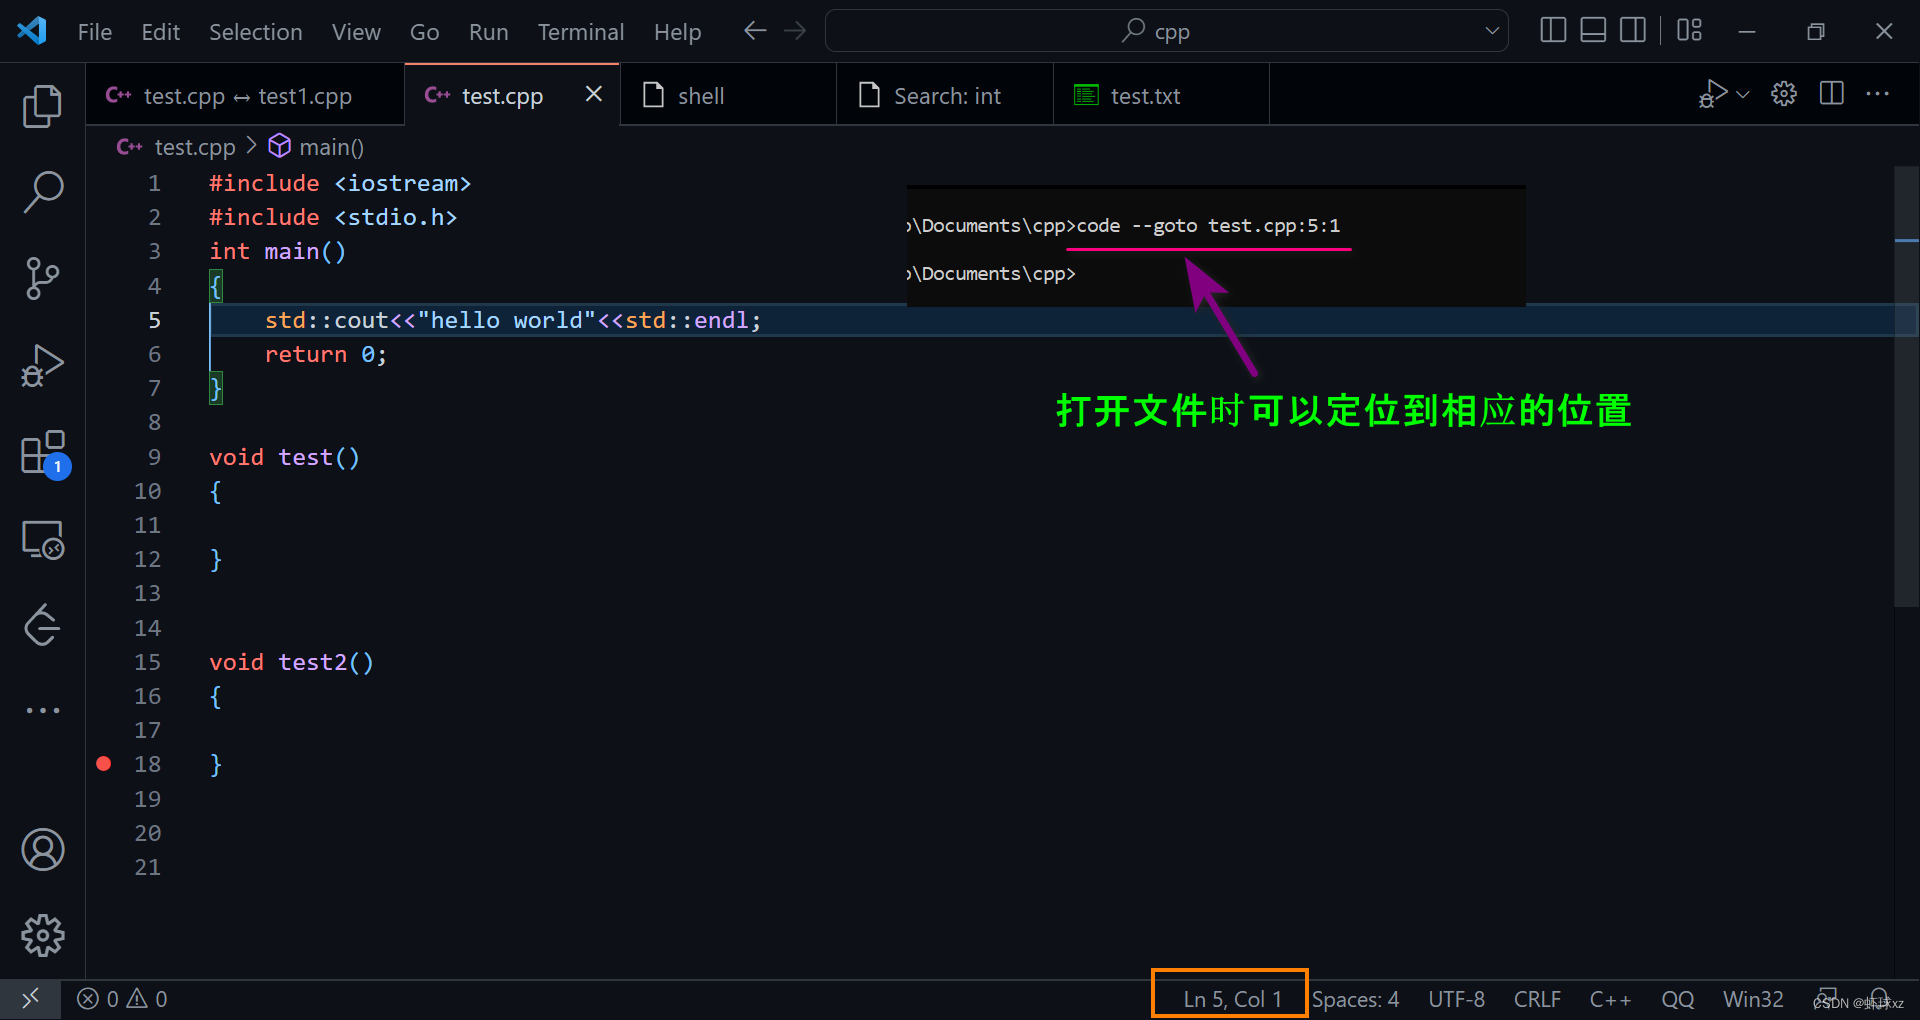Change indentation via Spaces: 4
Screen dimensions: 1920x1020
click(1355, 999)
